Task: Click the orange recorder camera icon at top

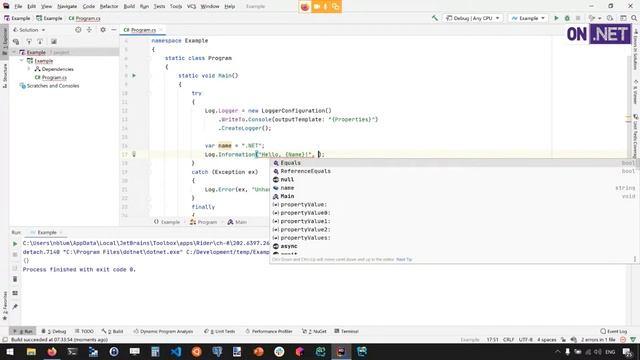Action: pos(317,7)
